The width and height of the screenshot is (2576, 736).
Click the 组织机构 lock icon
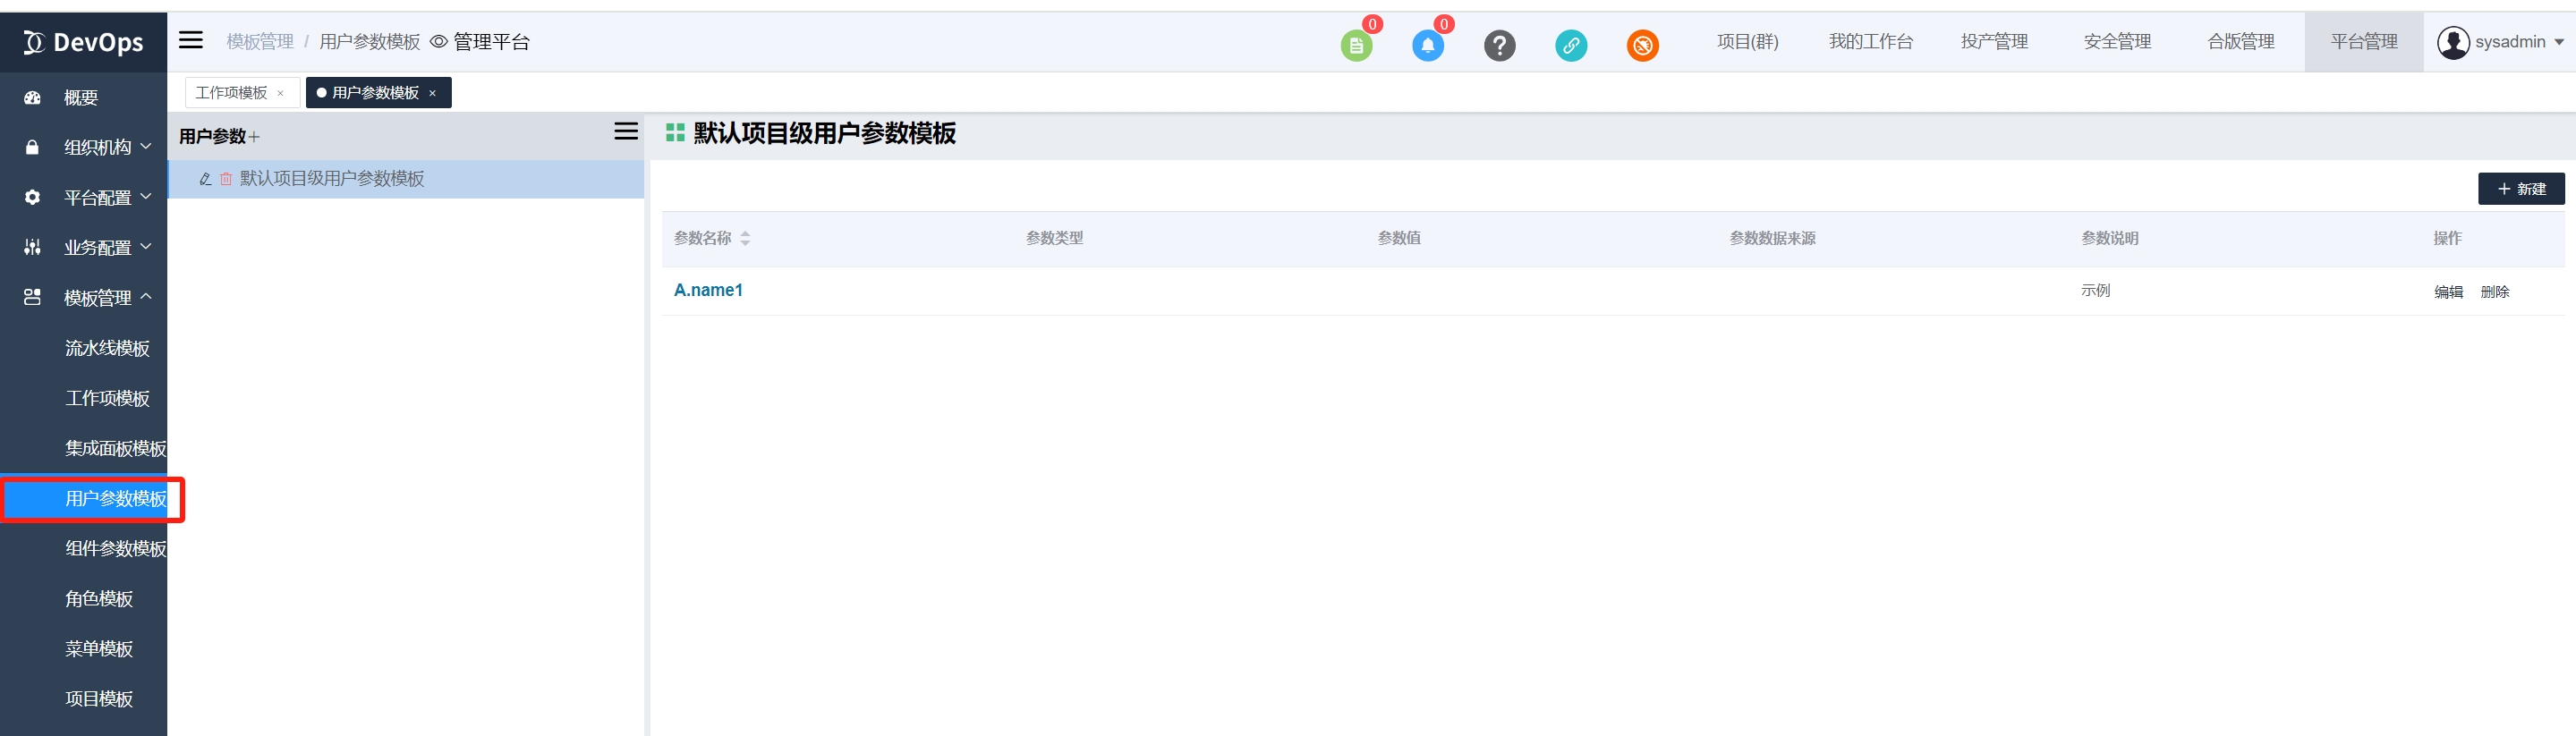tap(33, 148)
